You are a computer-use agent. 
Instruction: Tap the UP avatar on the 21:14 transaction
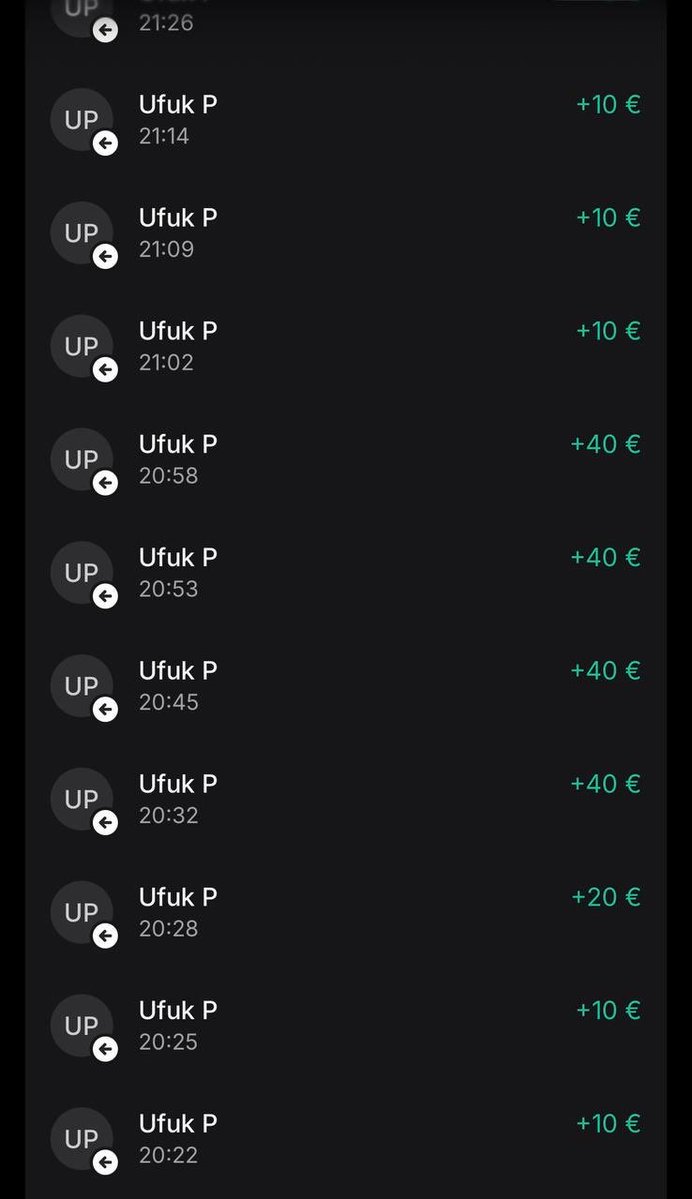coord(82,119)
